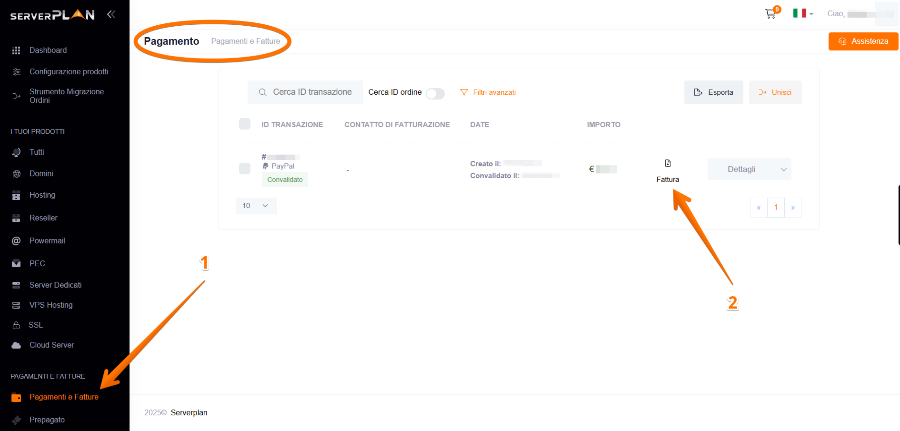
Task: Click the Domini globe icon
Action: (x=16, y=174)
